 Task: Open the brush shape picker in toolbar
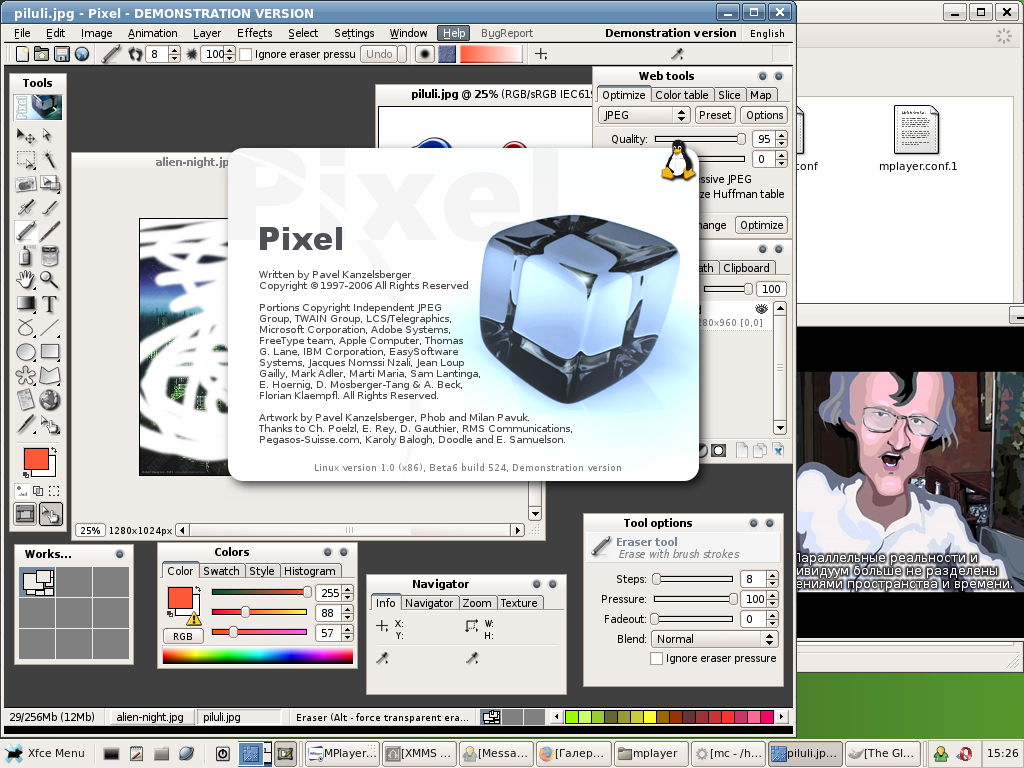point(424,54)
